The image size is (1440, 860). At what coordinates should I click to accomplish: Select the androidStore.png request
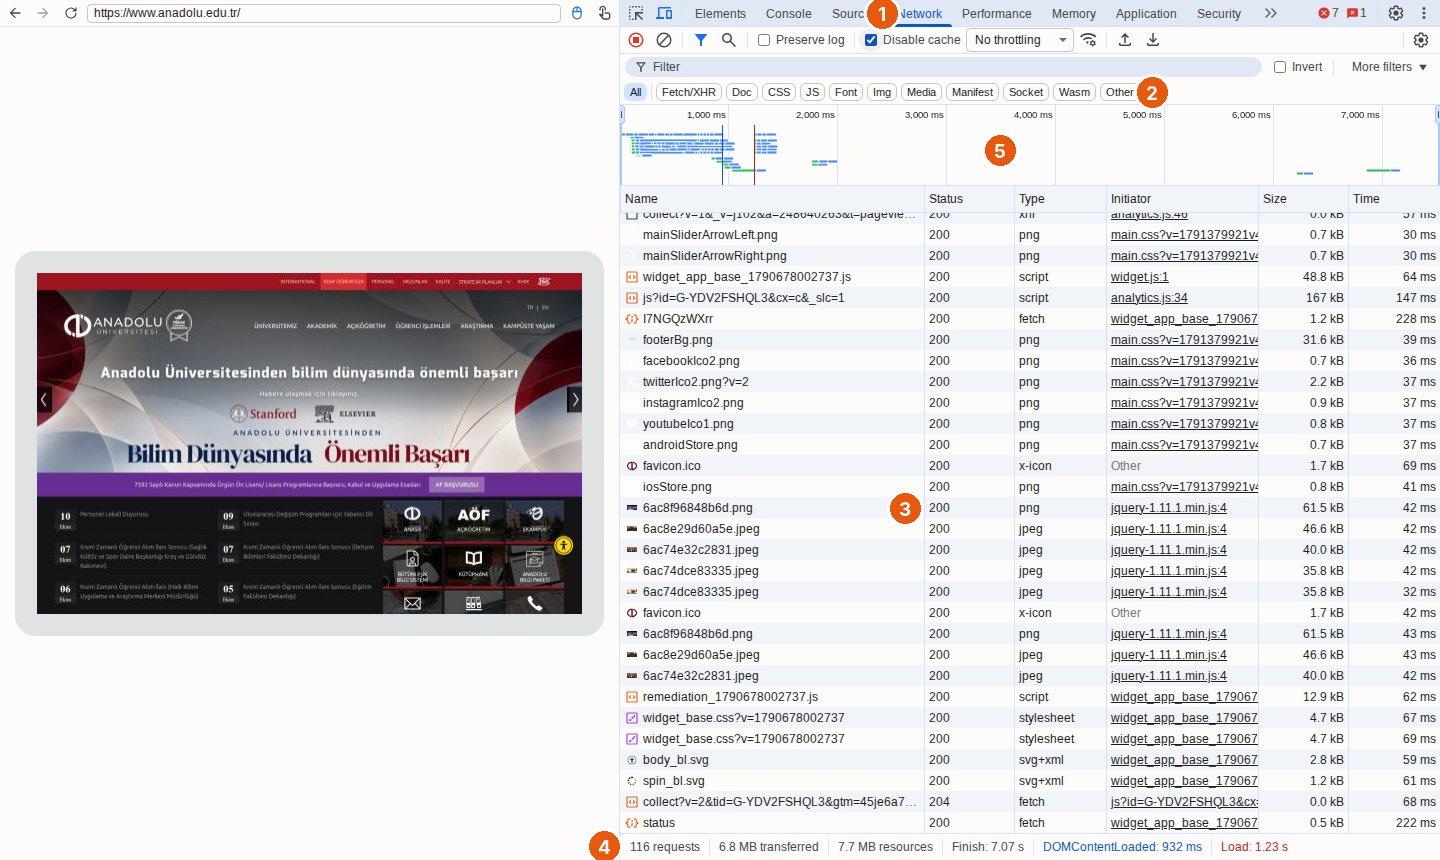pyautogui.click(x=1030, y=445)
